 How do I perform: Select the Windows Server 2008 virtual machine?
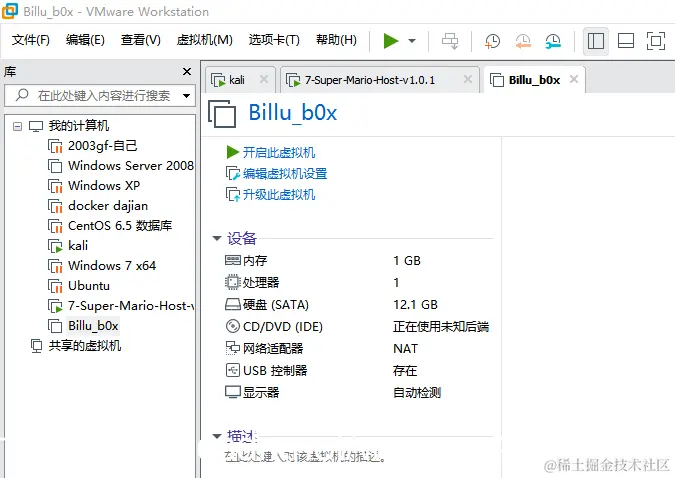(131, 166)
